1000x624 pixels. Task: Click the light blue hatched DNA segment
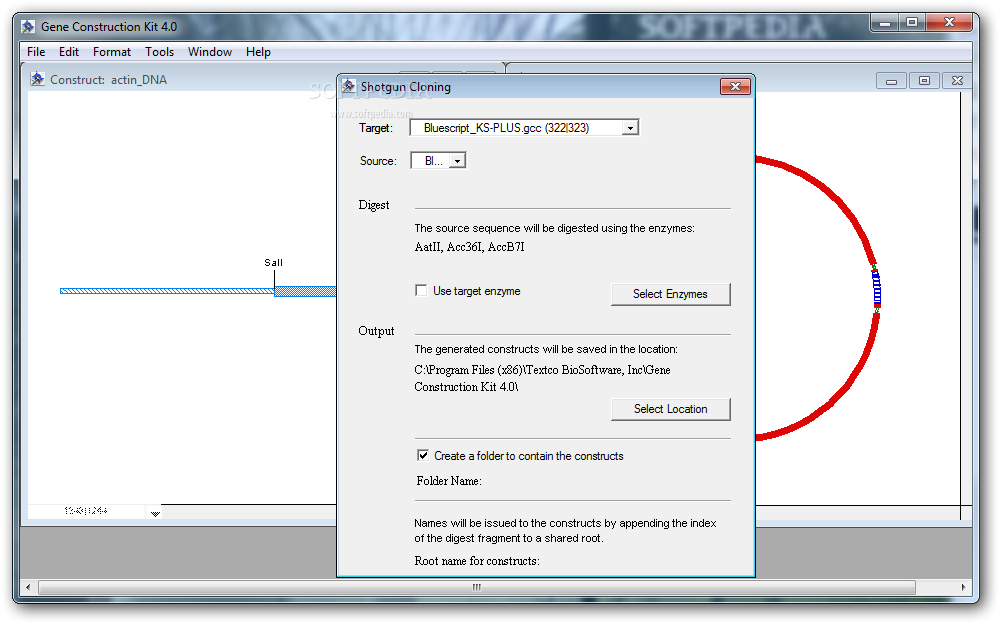[x=167, y=291]
